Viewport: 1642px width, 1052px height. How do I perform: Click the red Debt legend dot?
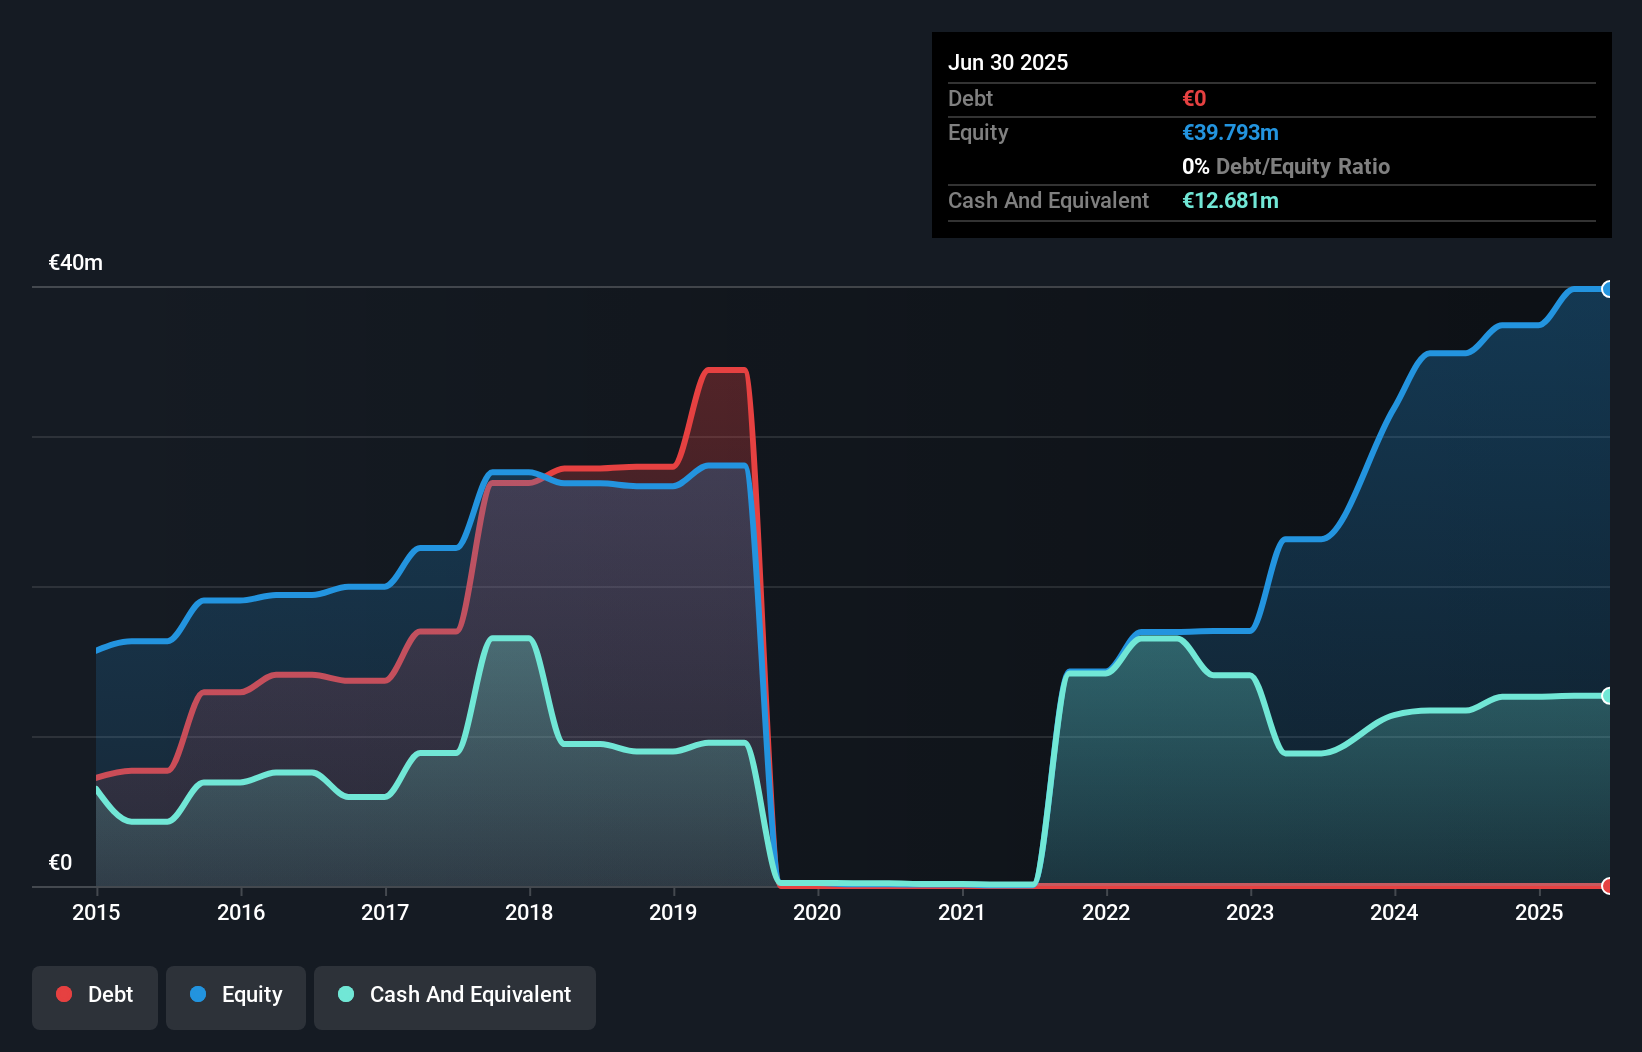[x=64, y=994]
